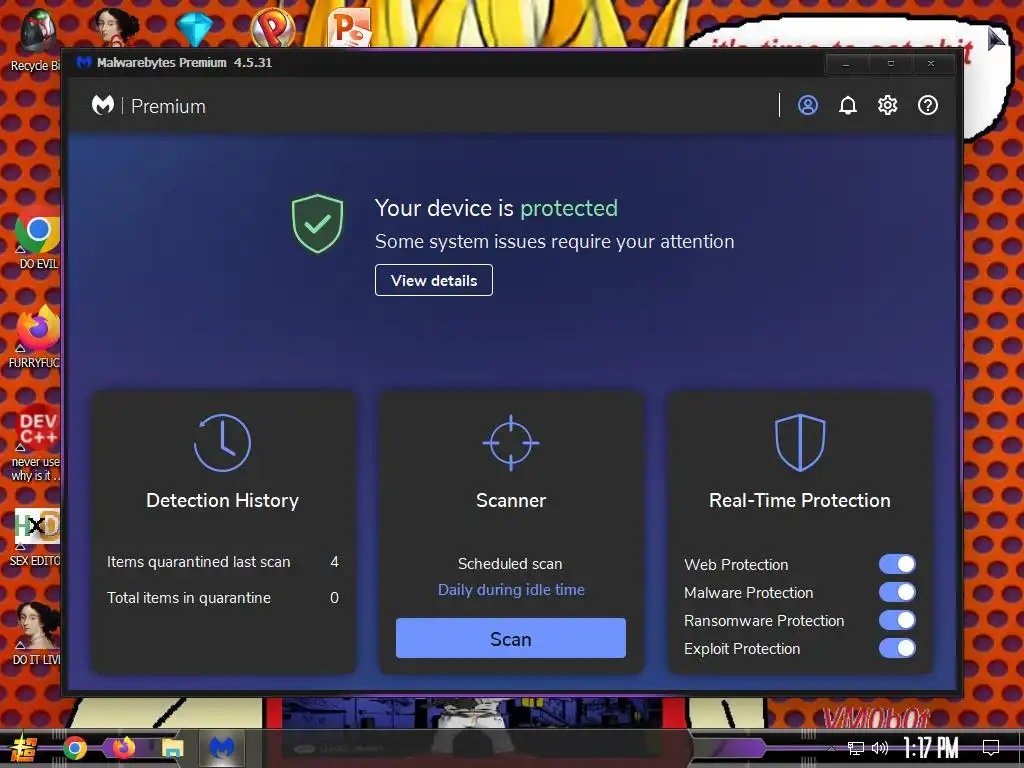Open the Real-Time Protection card title
Image resolution: width=1024 pixels, height=768 pixels.
point(800,500)
